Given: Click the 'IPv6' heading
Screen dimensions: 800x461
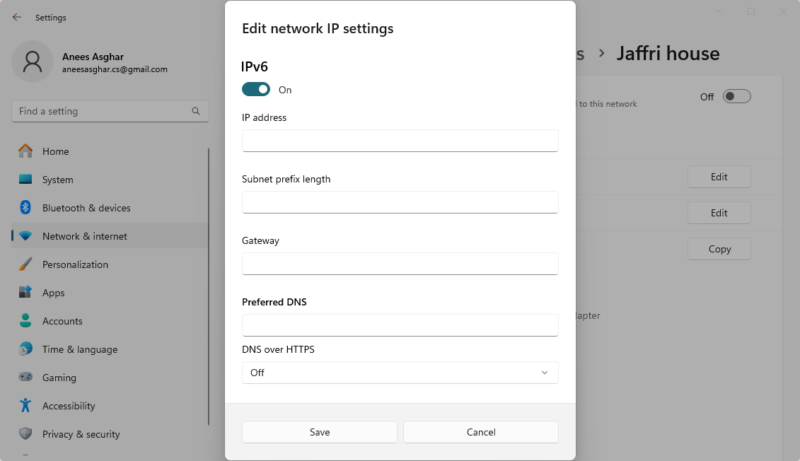Looking at the screenshot, I should point(255,67).
